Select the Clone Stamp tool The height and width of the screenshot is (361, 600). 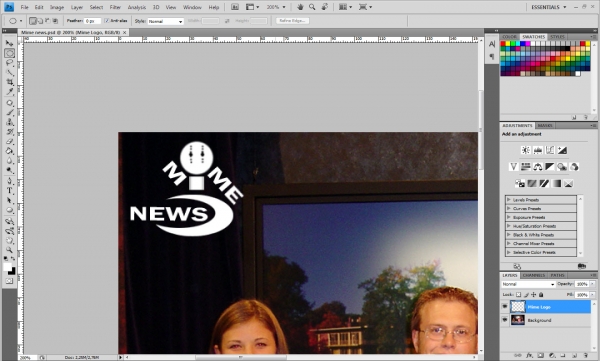pyautogui.click(x=10, y=122)
